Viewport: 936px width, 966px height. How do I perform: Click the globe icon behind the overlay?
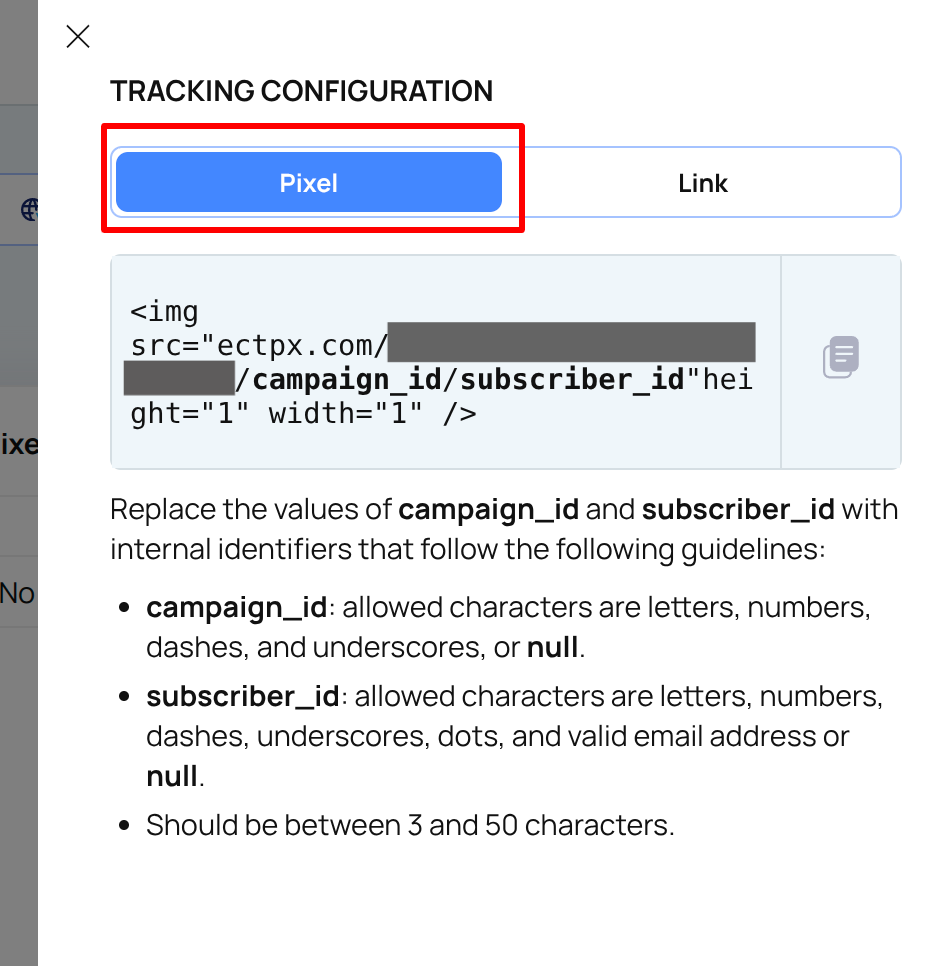(29, 209)
